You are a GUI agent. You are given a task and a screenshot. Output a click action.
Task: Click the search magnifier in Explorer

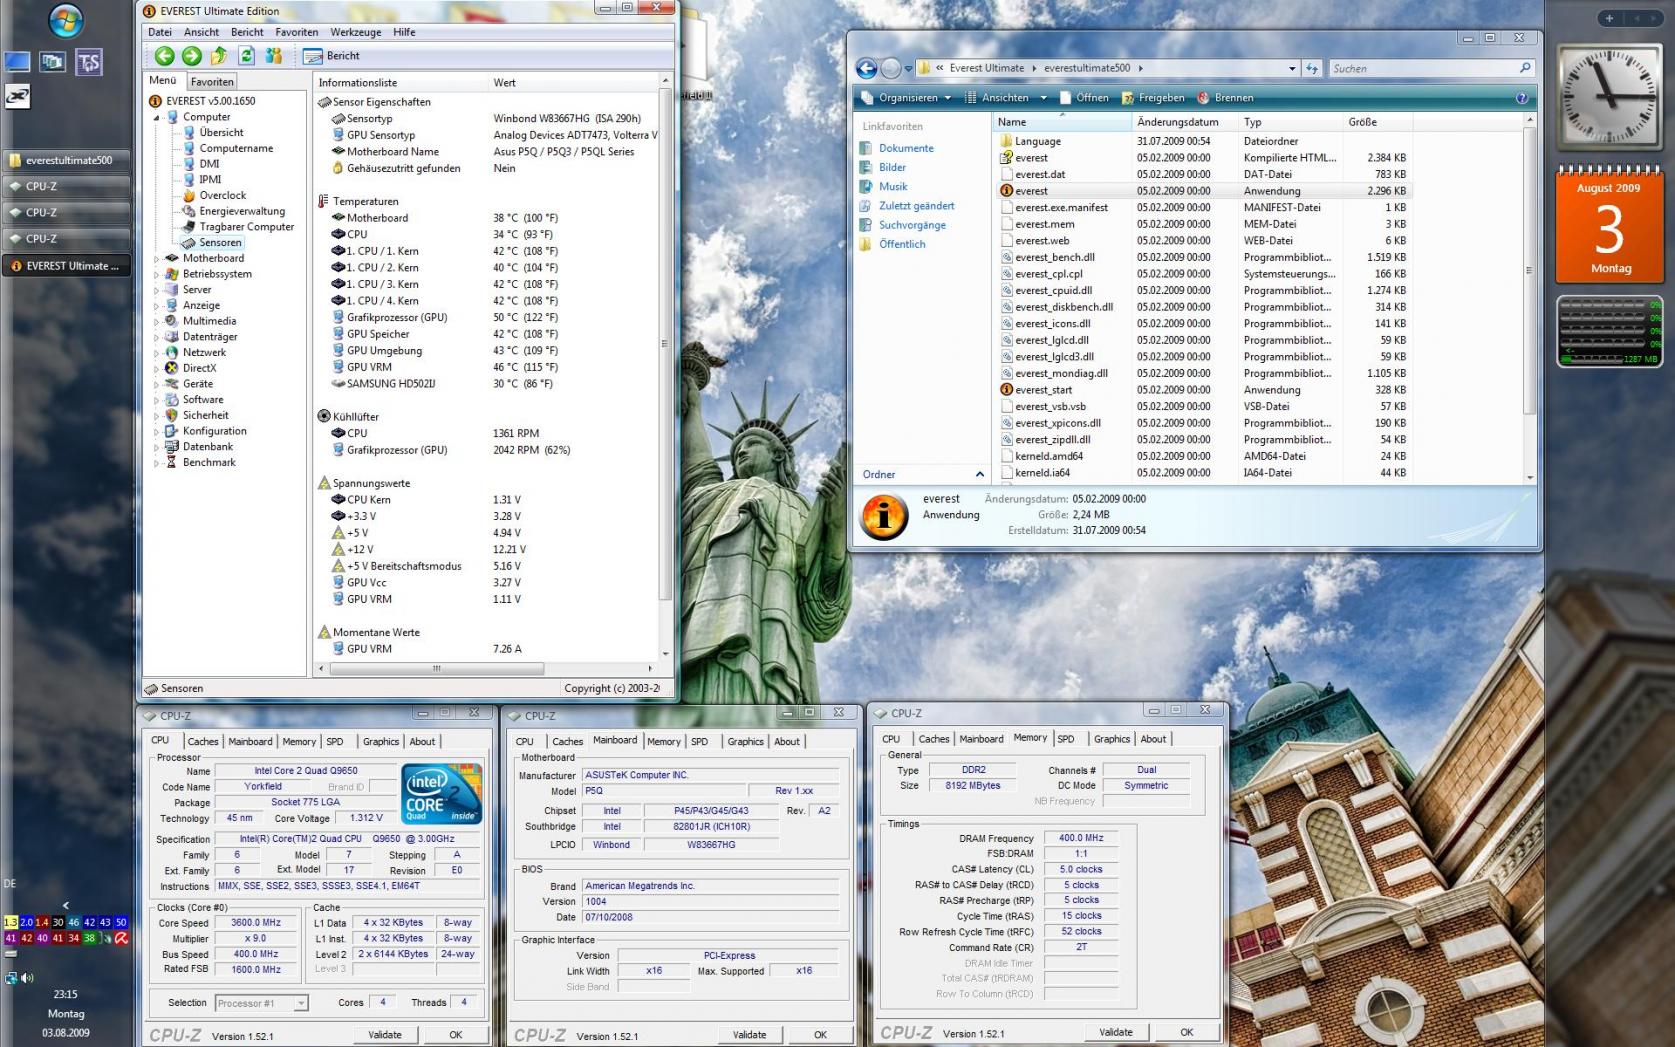point(1525,68)
